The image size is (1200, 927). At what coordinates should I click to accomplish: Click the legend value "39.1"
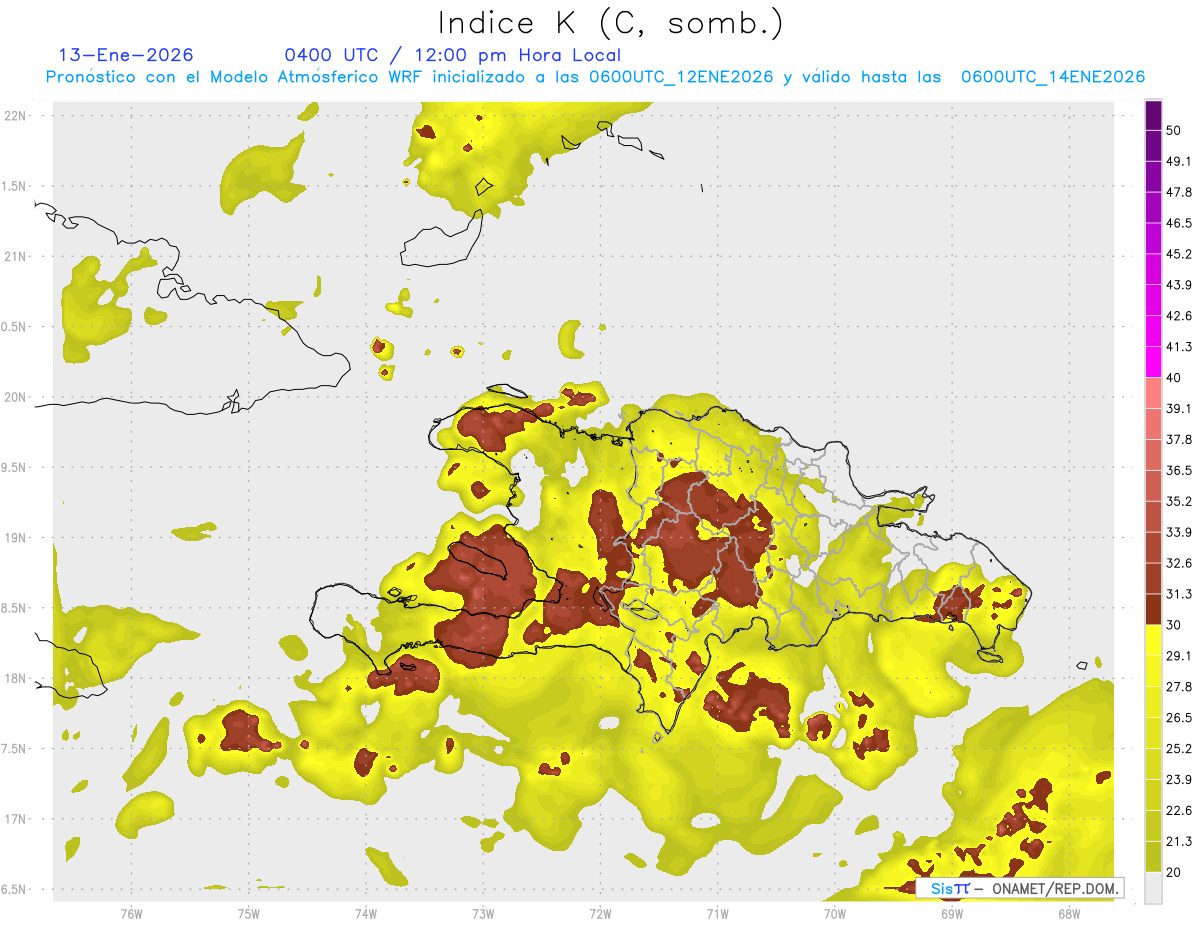(1179, 409)
